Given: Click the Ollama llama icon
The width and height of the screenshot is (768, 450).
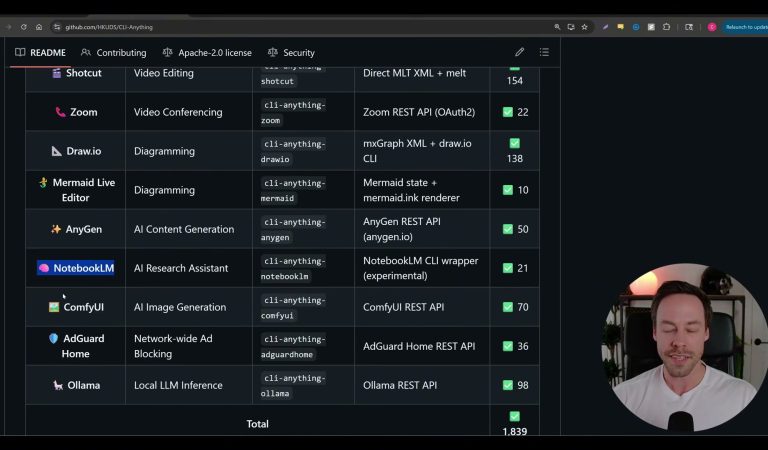Looking at the screenshot, I should click(x=58, y=385).
